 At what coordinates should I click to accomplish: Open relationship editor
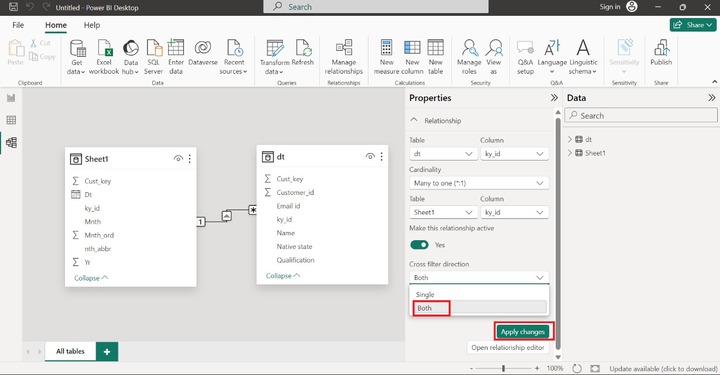pos(507,347)
